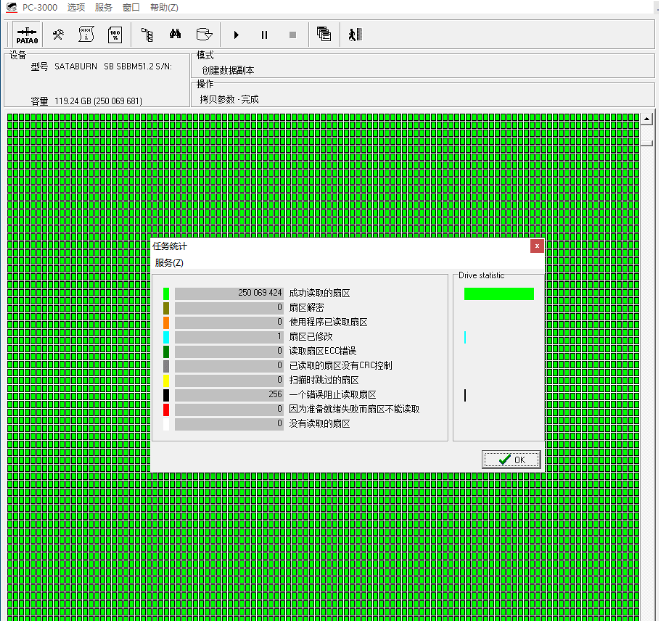Open the 帮助(Z) menu
The height and width of the screenshot is (621, 659).
pyautogui.click(x=164, y=7)
